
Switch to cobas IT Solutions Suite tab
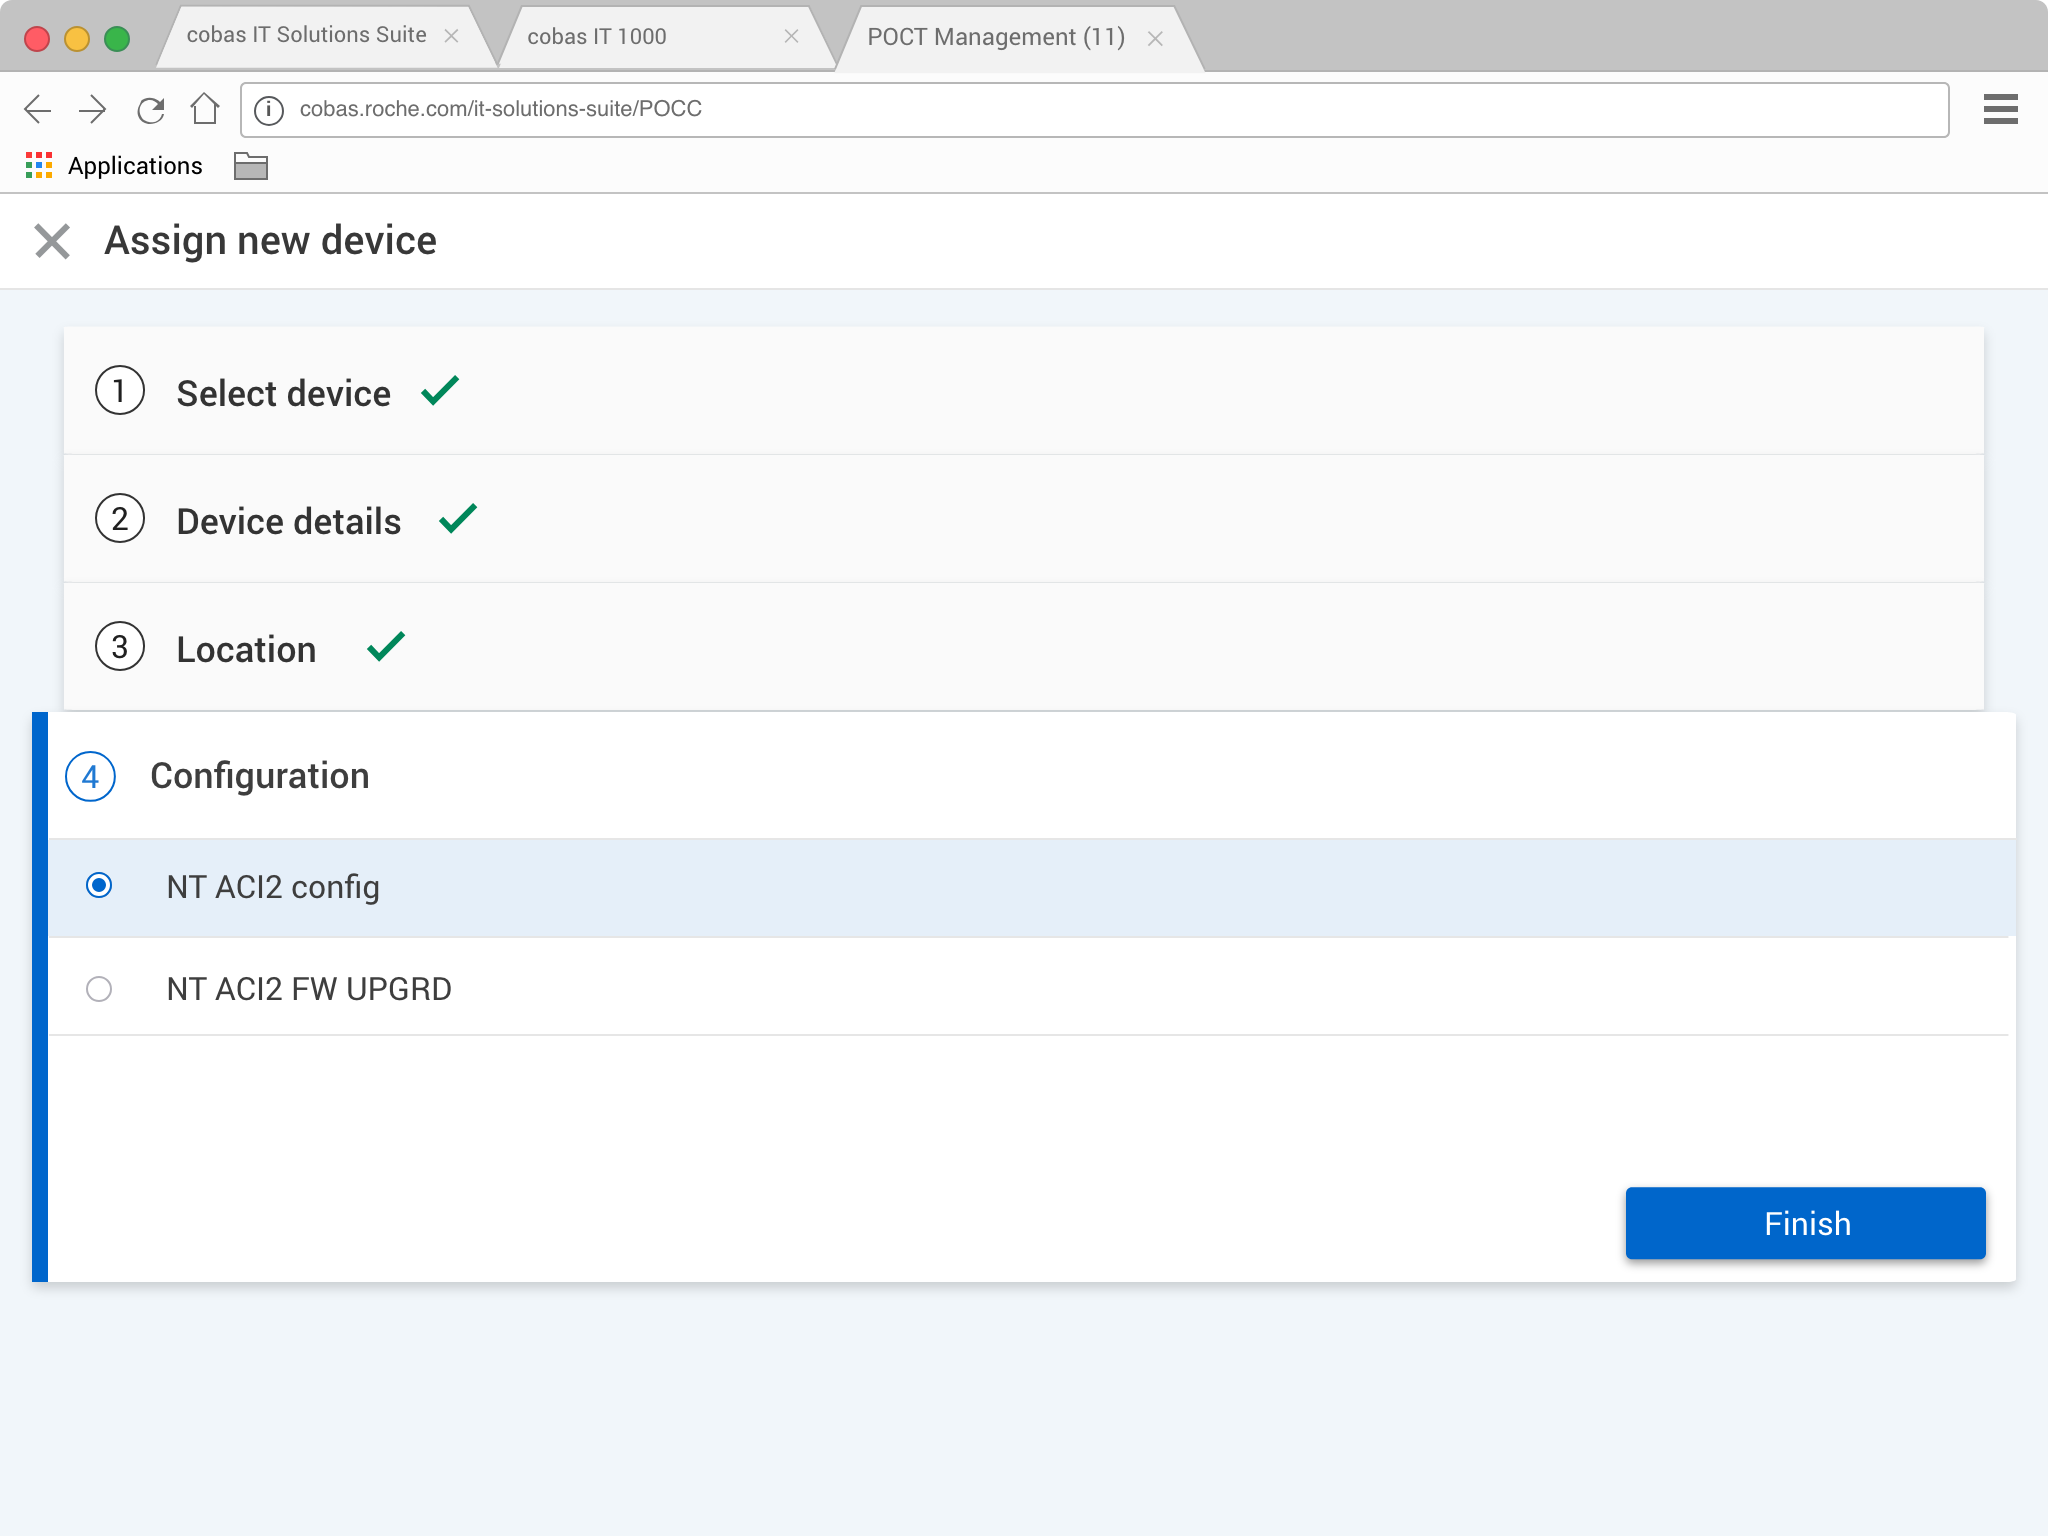pos(306,36)
